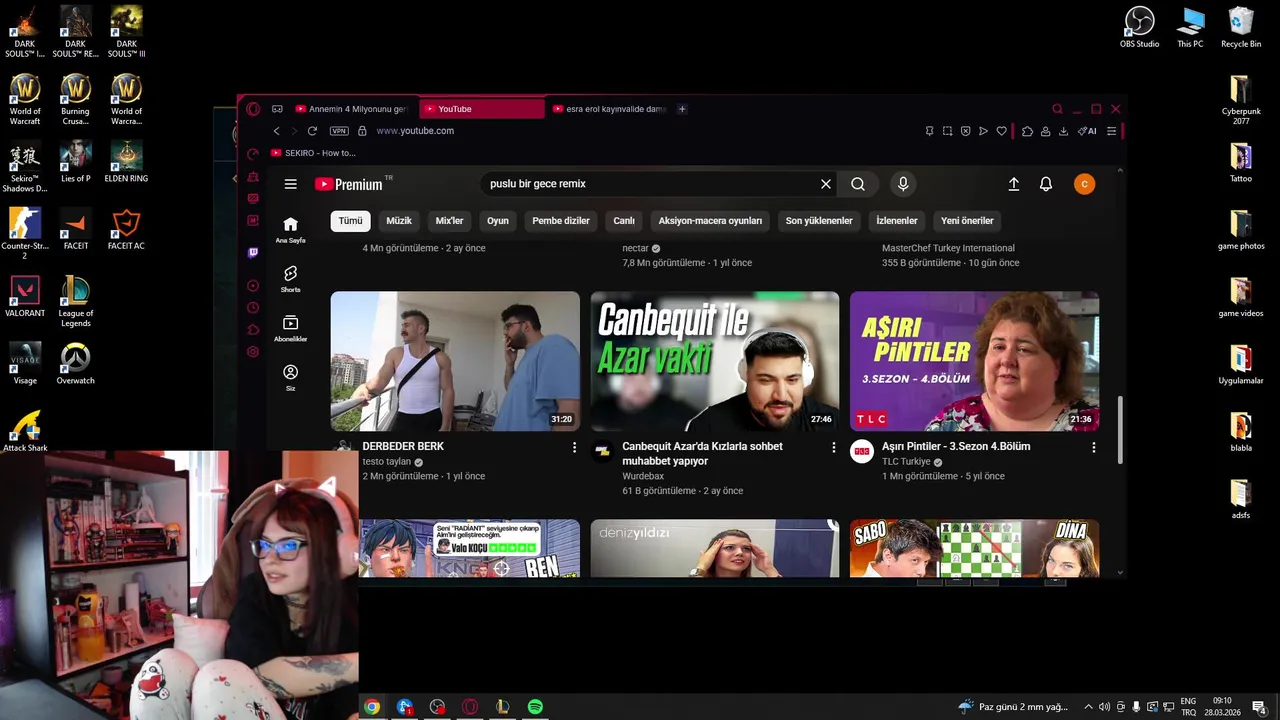Open the YouTube hamburger guide menu
The height and width of the screenshot is (720, 1280).
[x=290, y=184]
